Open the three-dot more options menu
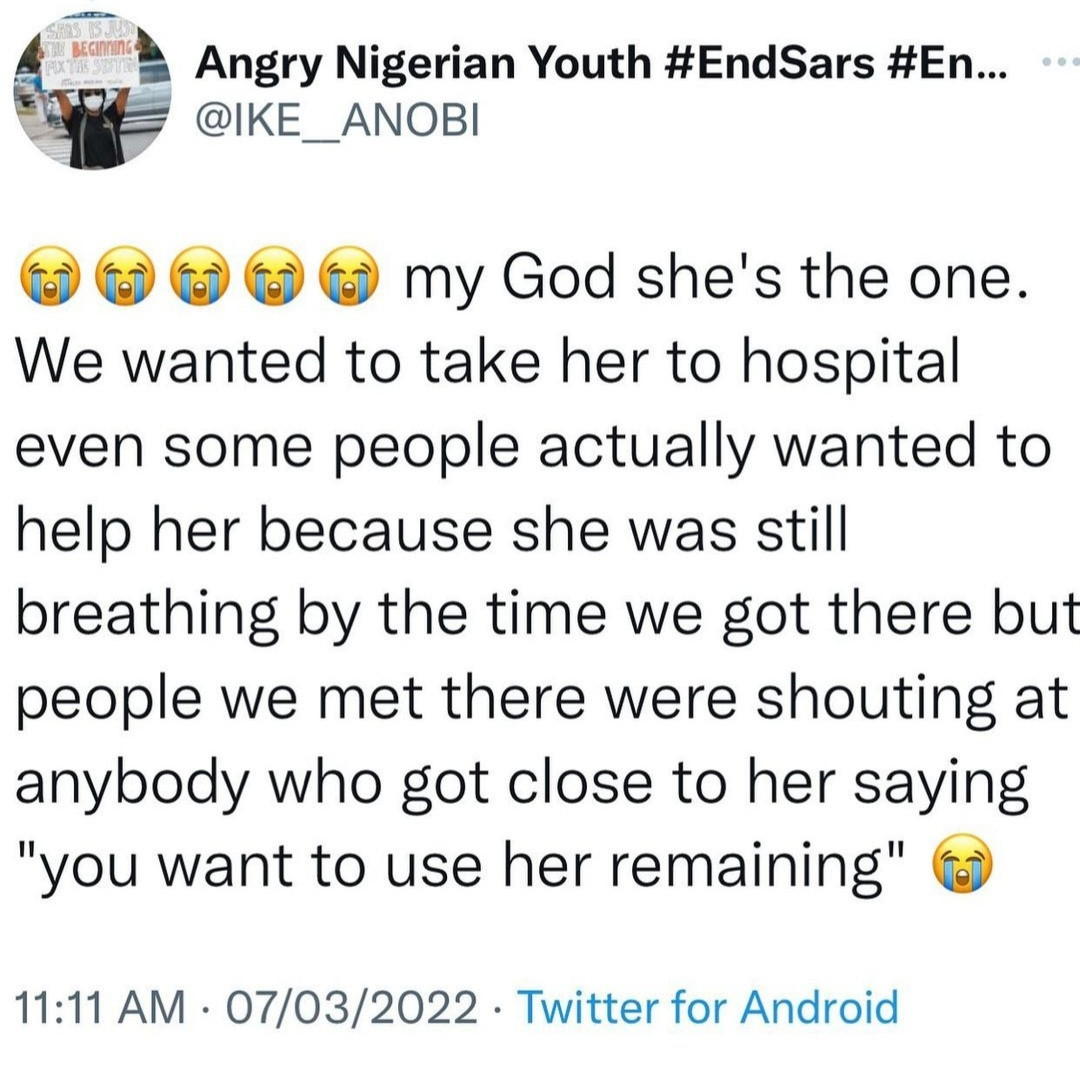The width and height of the screenshot is (1080, 1073). point(1058,62)
